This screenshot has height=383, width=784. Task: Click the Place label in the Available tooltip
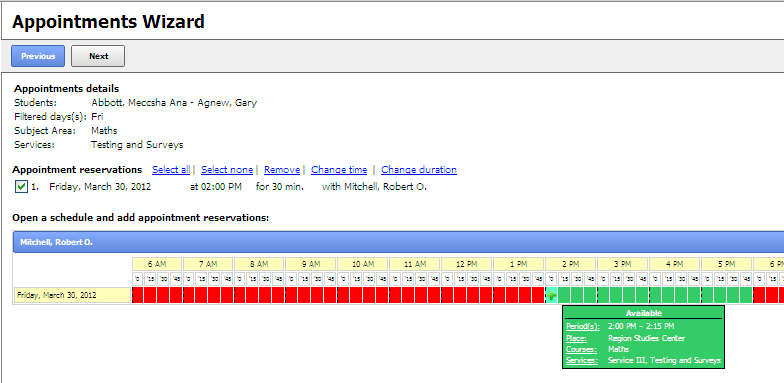click(576, 338)
